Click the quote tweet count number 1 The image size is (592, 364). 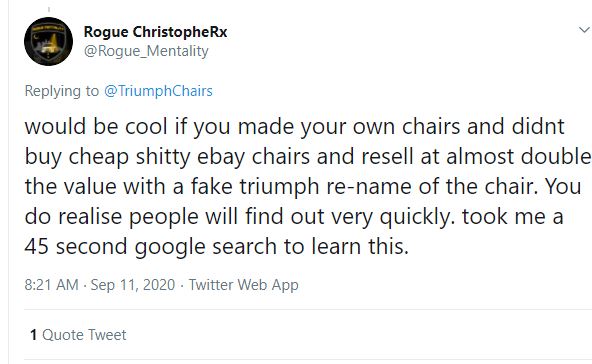click(34, 335)
